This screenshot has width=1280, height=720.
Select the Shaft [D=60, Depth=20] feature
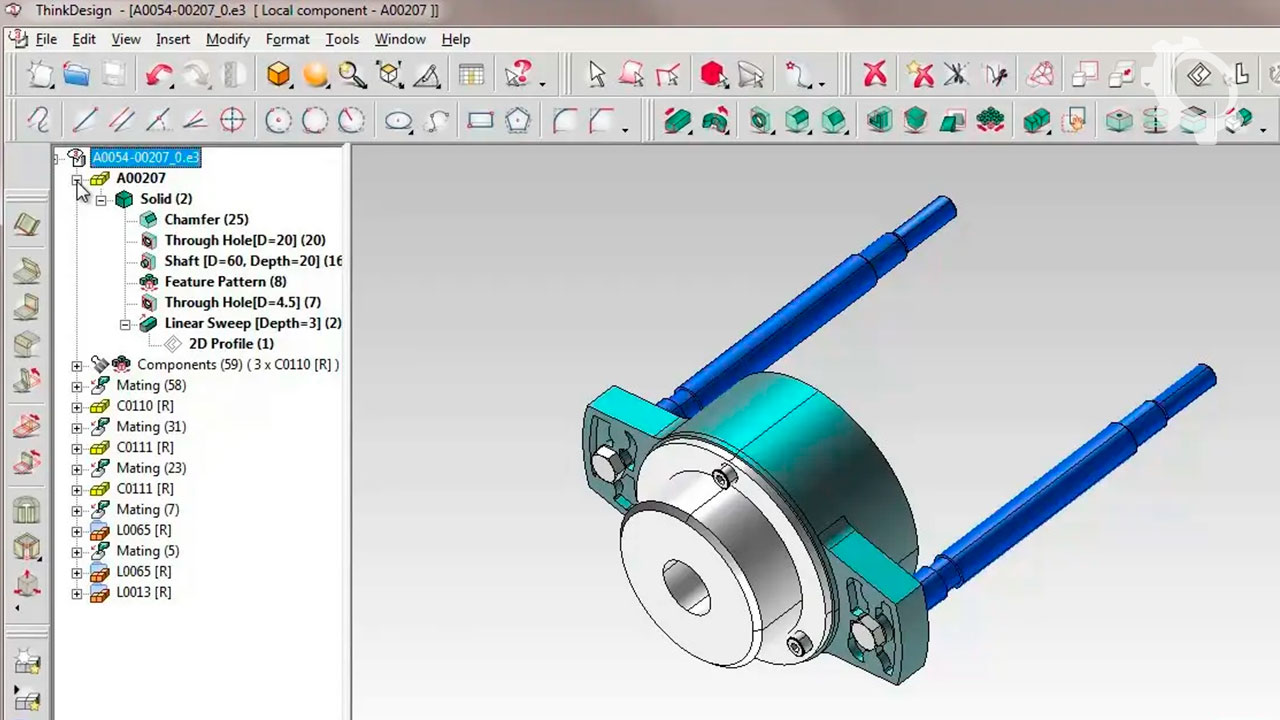point(253,261)
